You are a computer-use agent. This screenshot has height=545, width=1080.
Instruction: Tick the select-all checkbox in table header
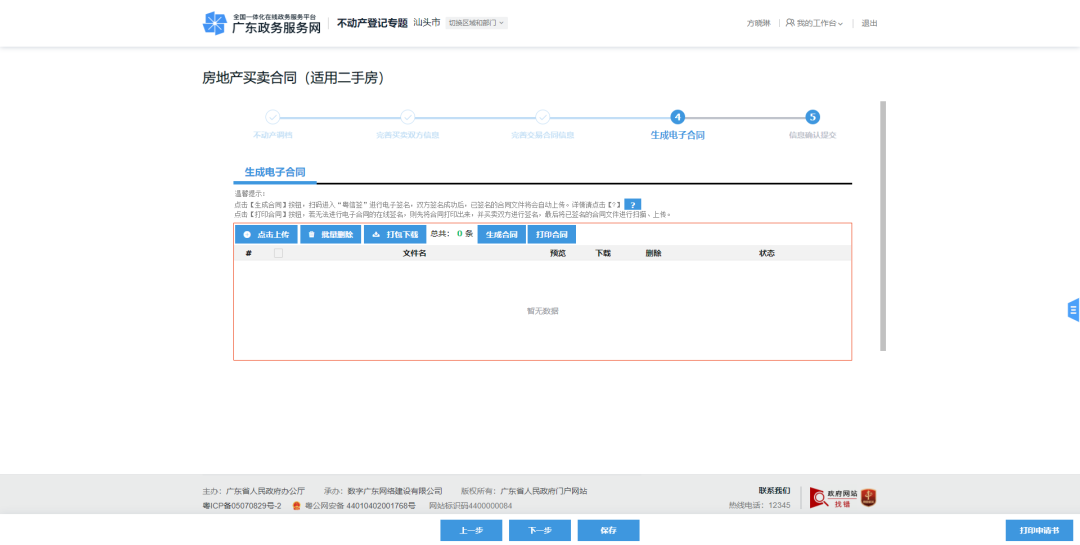278,253
